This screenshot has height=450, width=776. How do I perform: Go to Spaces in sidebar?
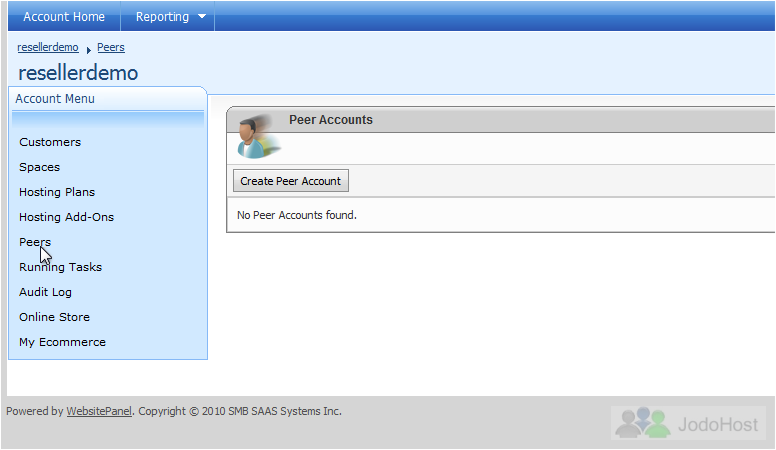[x=40, y=167]
